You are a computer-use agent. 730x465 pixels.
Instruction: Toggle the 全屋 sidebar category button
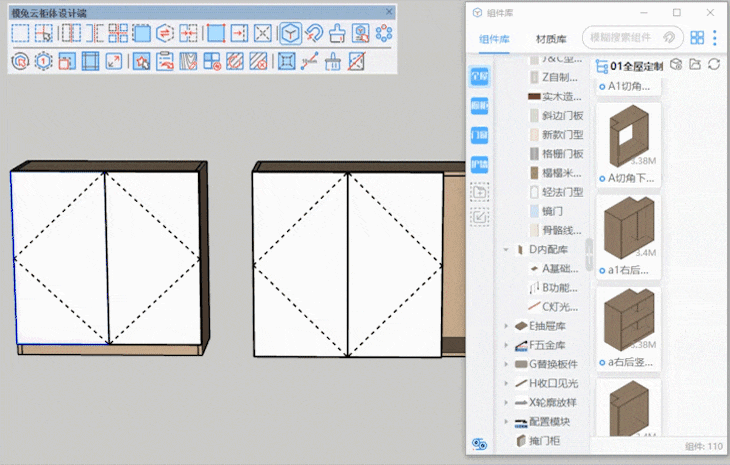(480, 77)
